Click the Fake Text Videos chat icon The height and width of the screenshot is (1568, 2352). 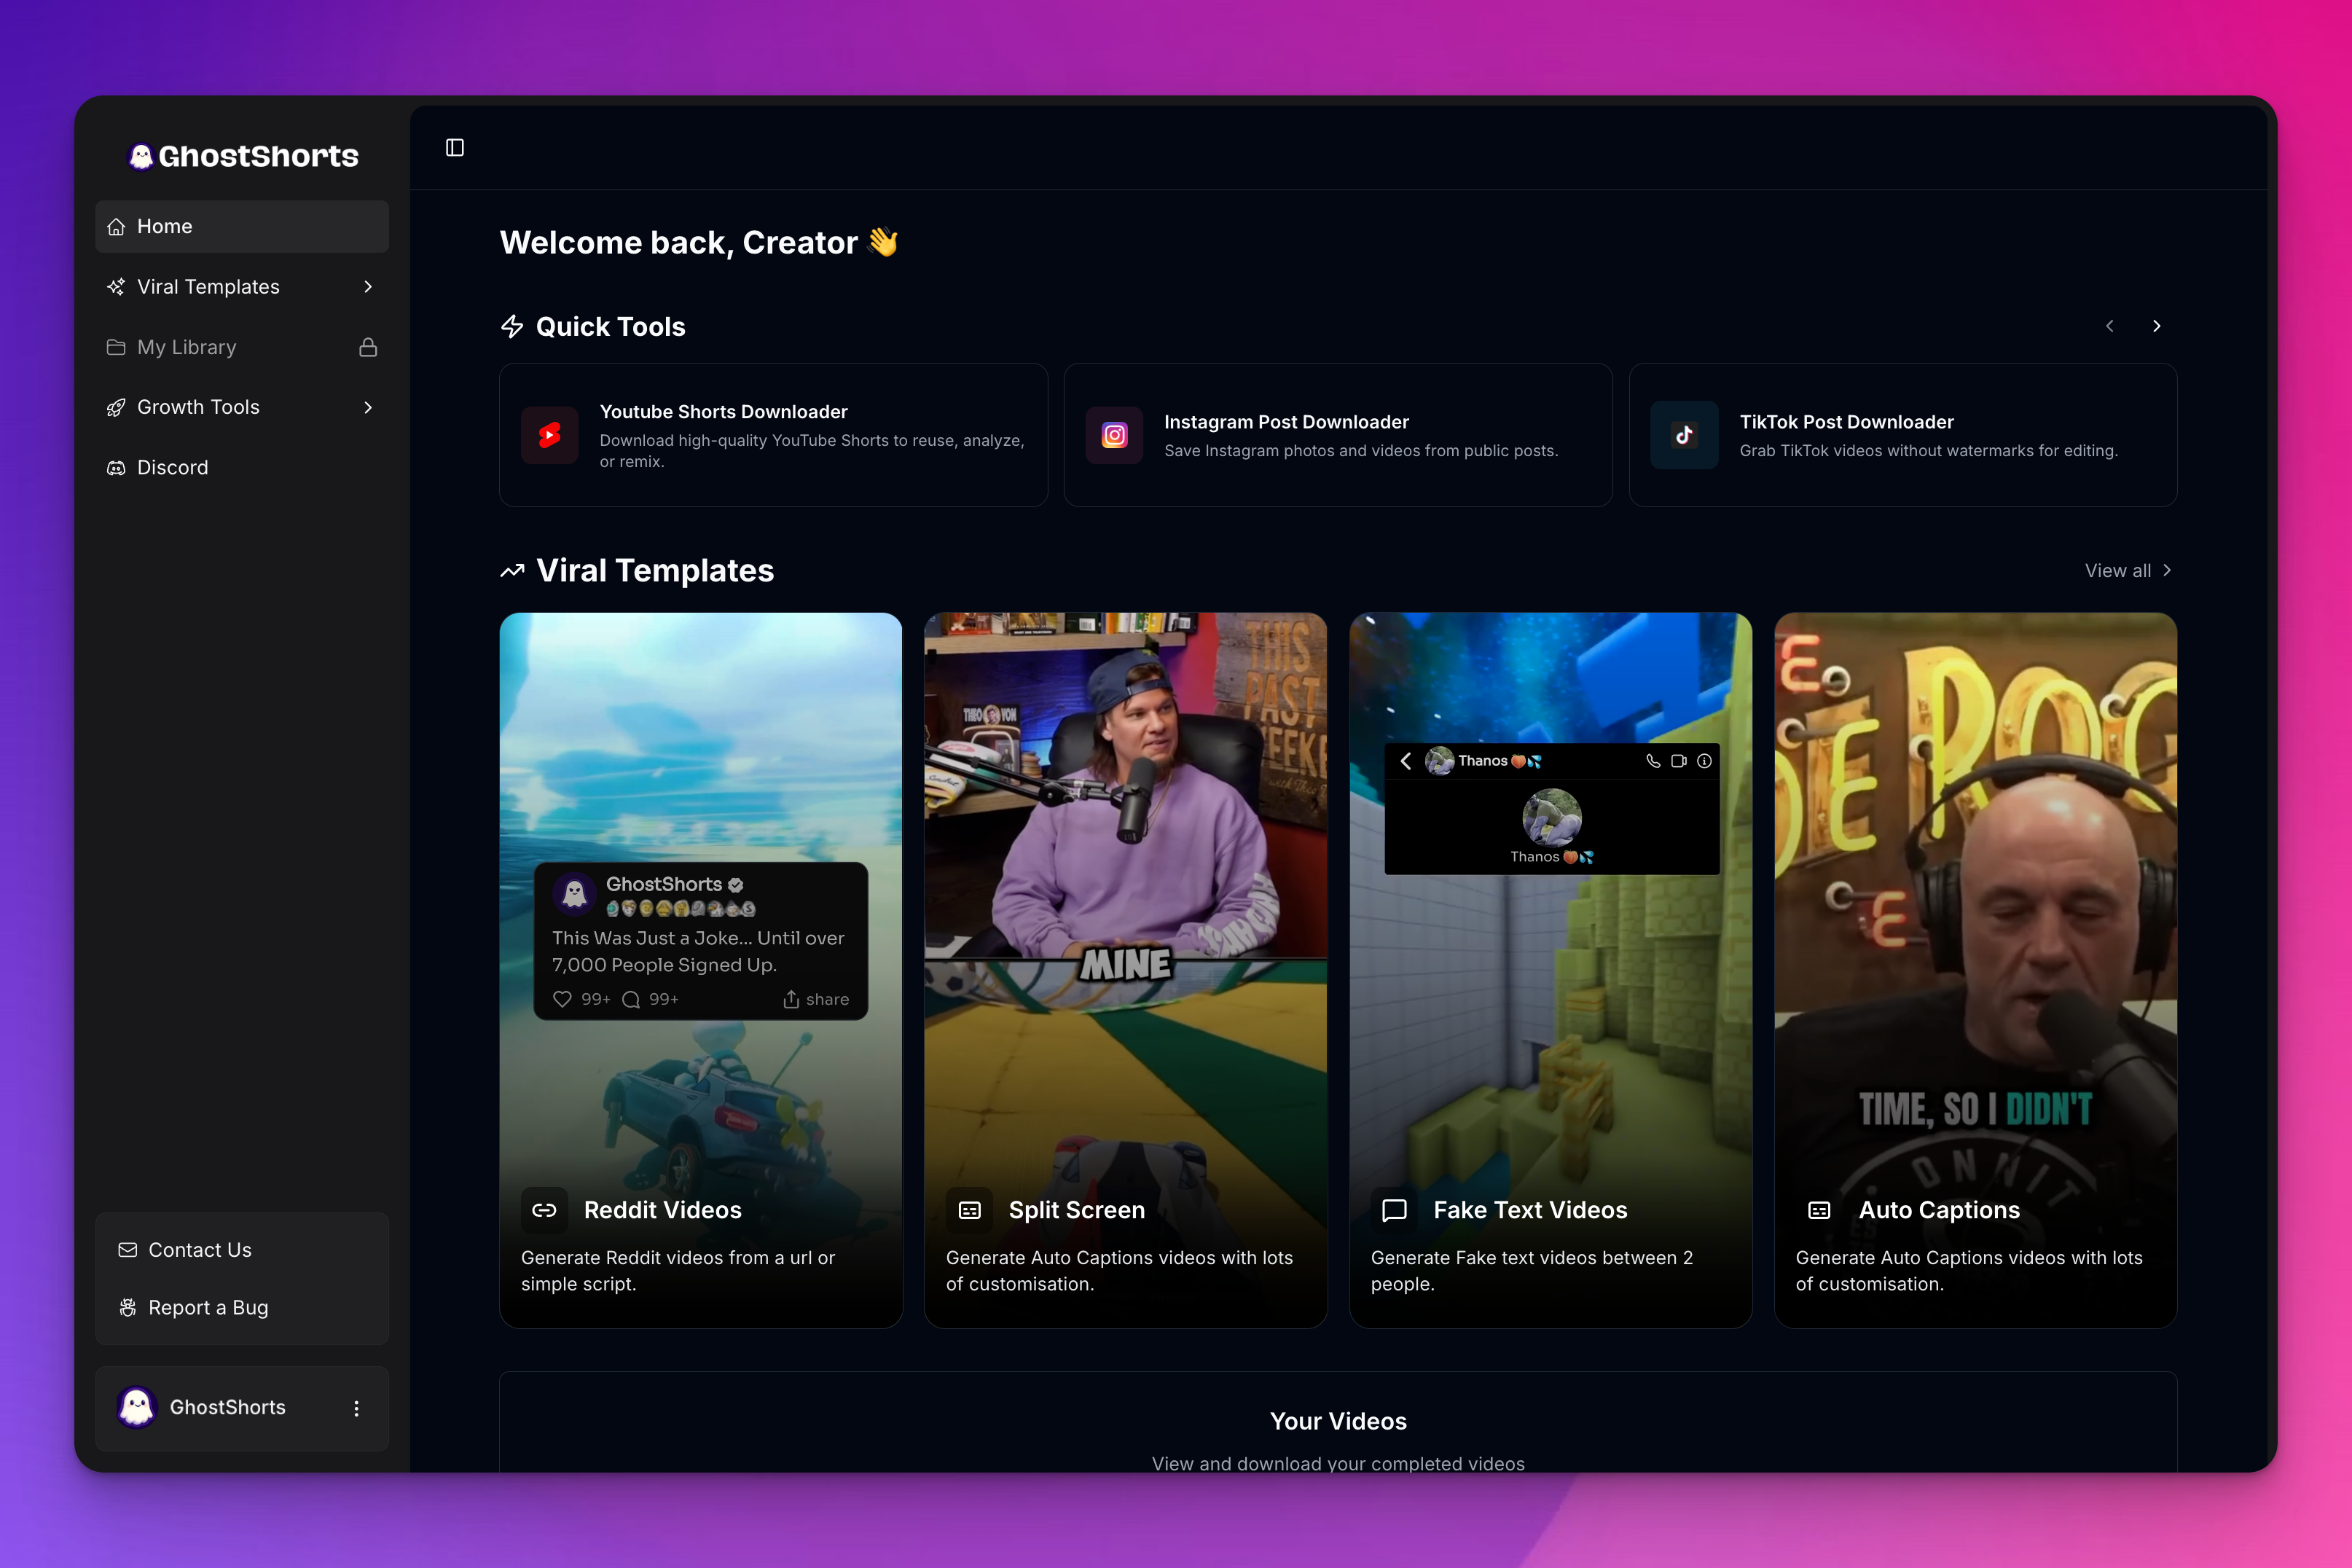tap(1394, 1210)
